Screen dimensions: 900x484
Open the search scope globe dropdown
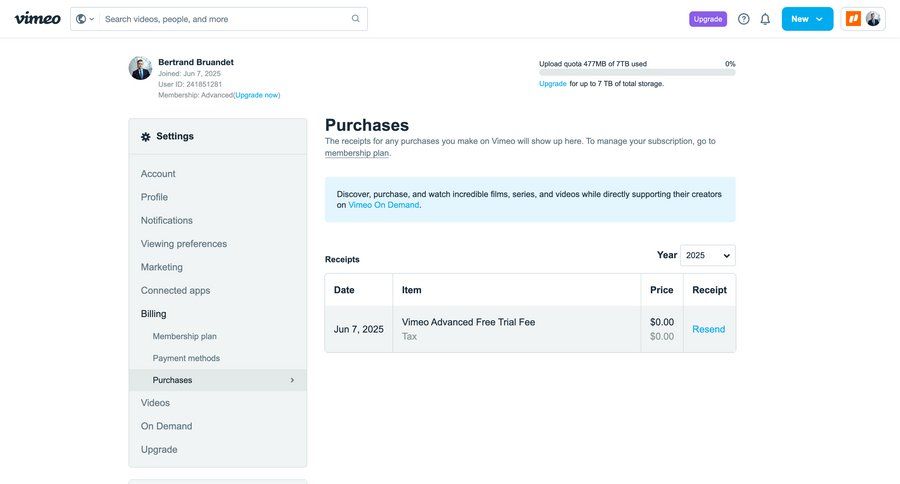pos(85,19)
